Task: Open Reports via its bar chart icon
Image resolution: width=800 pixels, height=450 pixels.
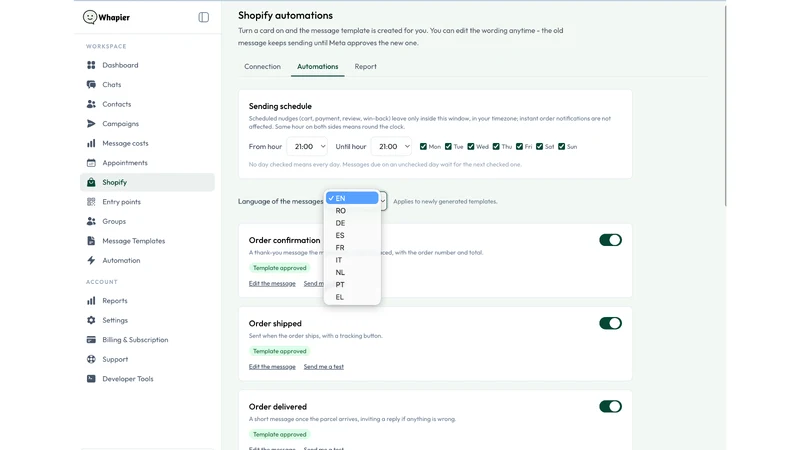Action: [91, 301]
